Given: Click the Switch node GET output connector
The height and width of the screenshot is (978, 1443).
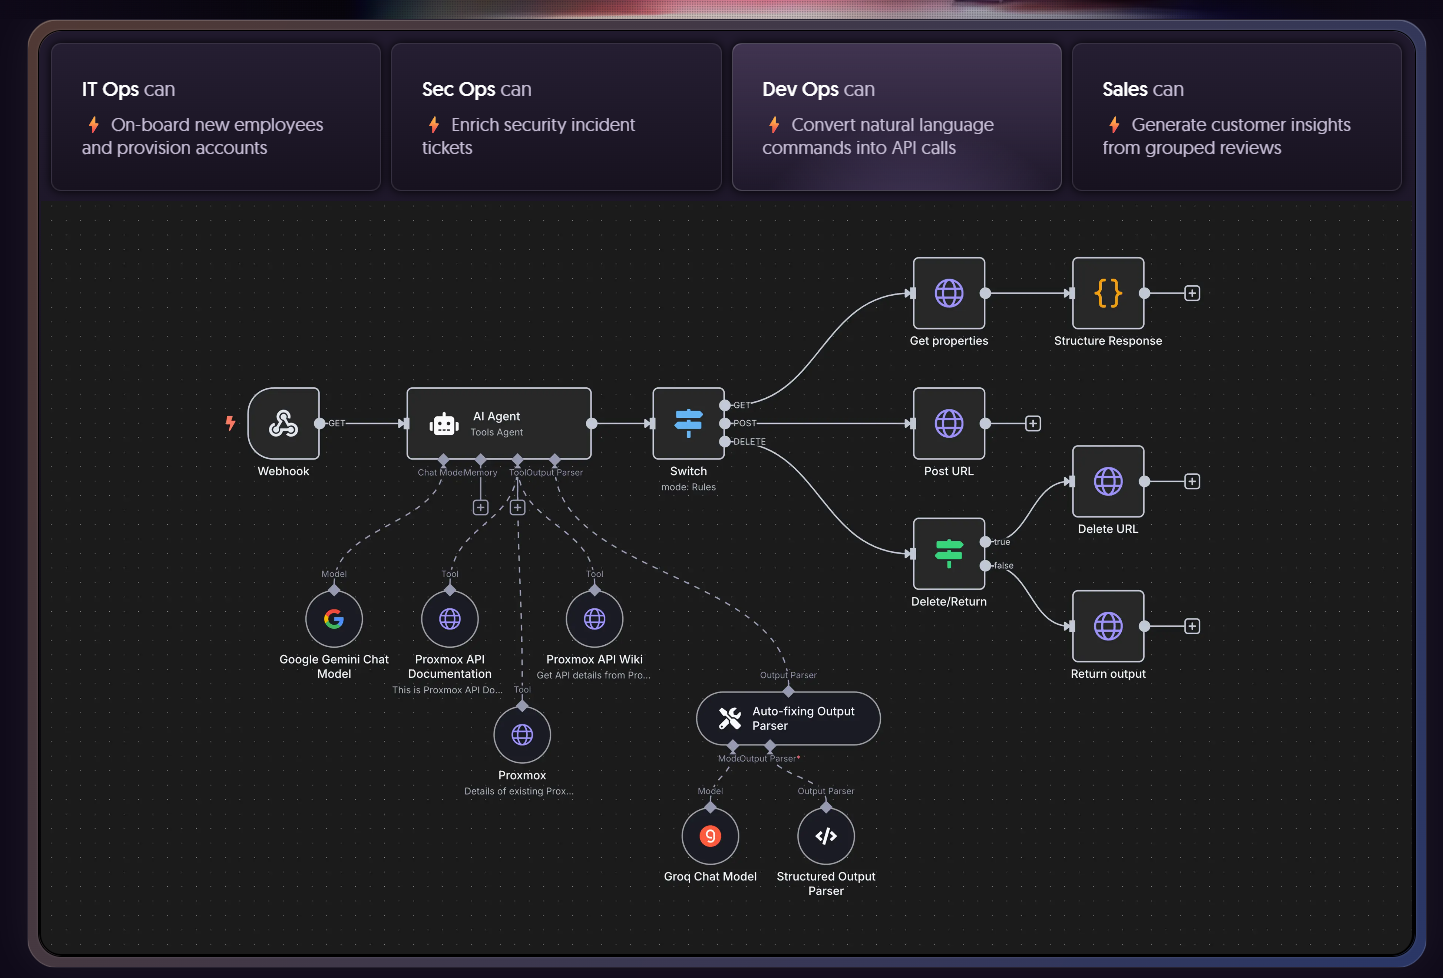Looking at the screenshot, I should [x=725, y=405].
